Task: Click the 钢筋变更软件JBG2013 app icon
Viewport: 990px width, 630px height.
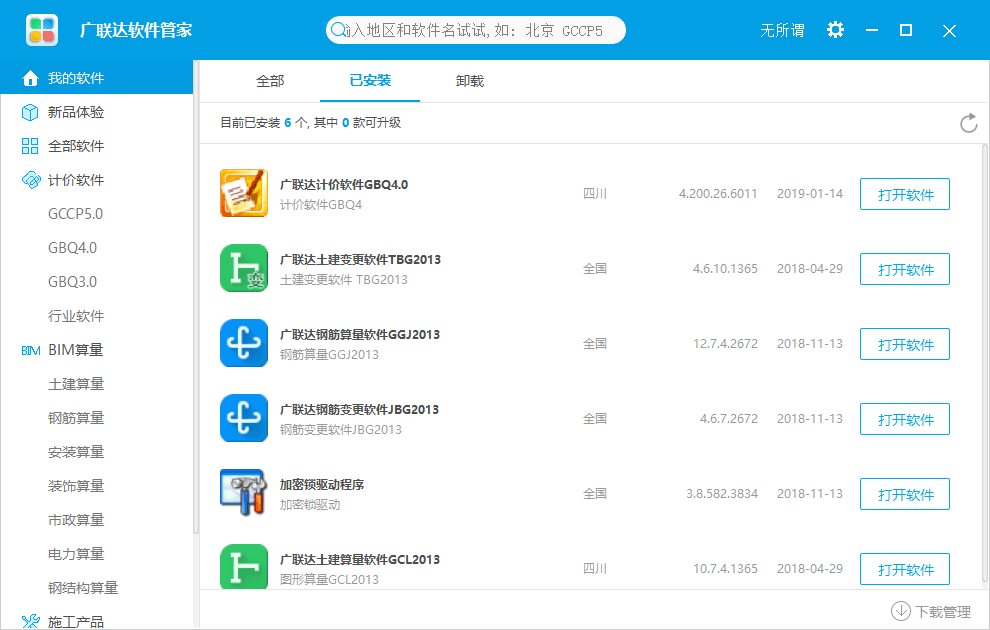Action: [x=244, y=419]
